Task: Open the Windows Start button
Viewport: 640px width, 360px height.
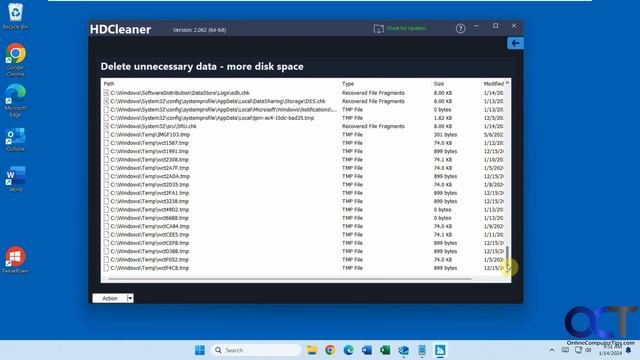Action: [200, 350]
